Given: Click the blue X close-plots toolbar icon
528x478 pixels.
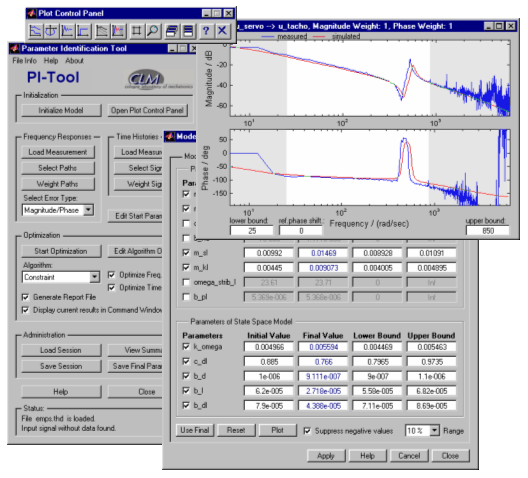Looking at the screenshot, I should click(x=222, y=31).
